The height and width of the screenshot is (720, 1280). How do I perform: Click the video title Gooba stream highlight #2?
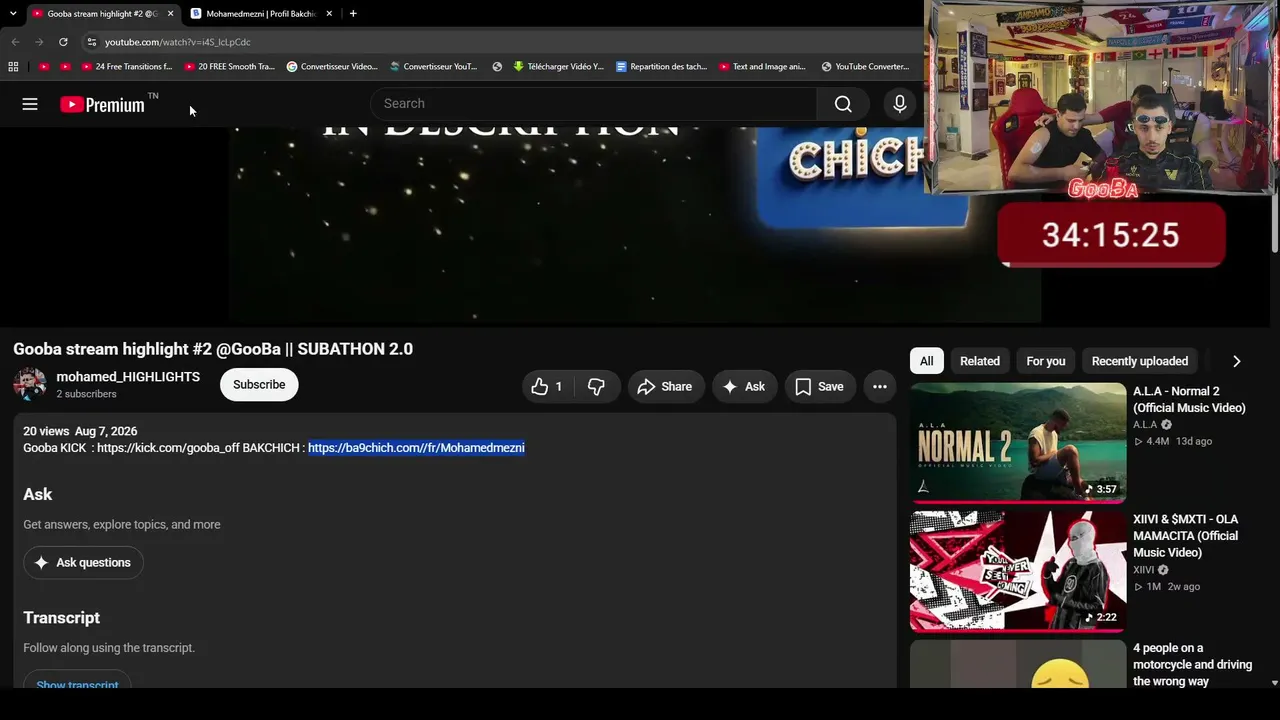click(x=213, y=349)
